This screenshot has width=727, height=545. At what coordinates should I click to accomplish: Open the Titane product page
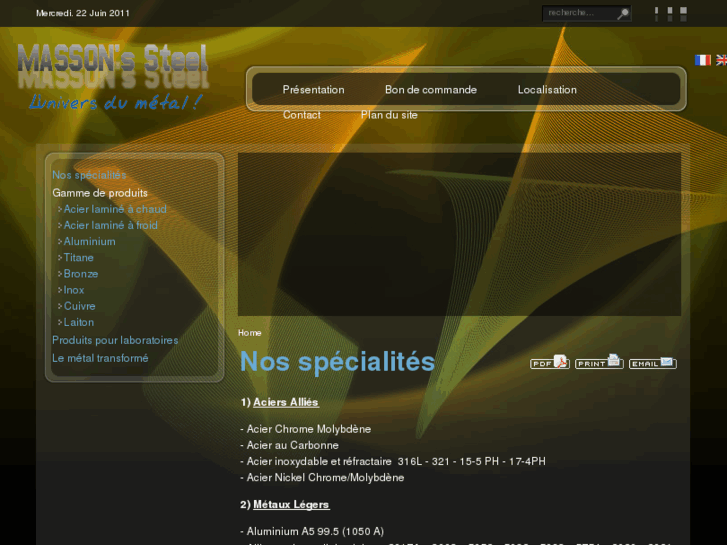[x=78, y=257]
